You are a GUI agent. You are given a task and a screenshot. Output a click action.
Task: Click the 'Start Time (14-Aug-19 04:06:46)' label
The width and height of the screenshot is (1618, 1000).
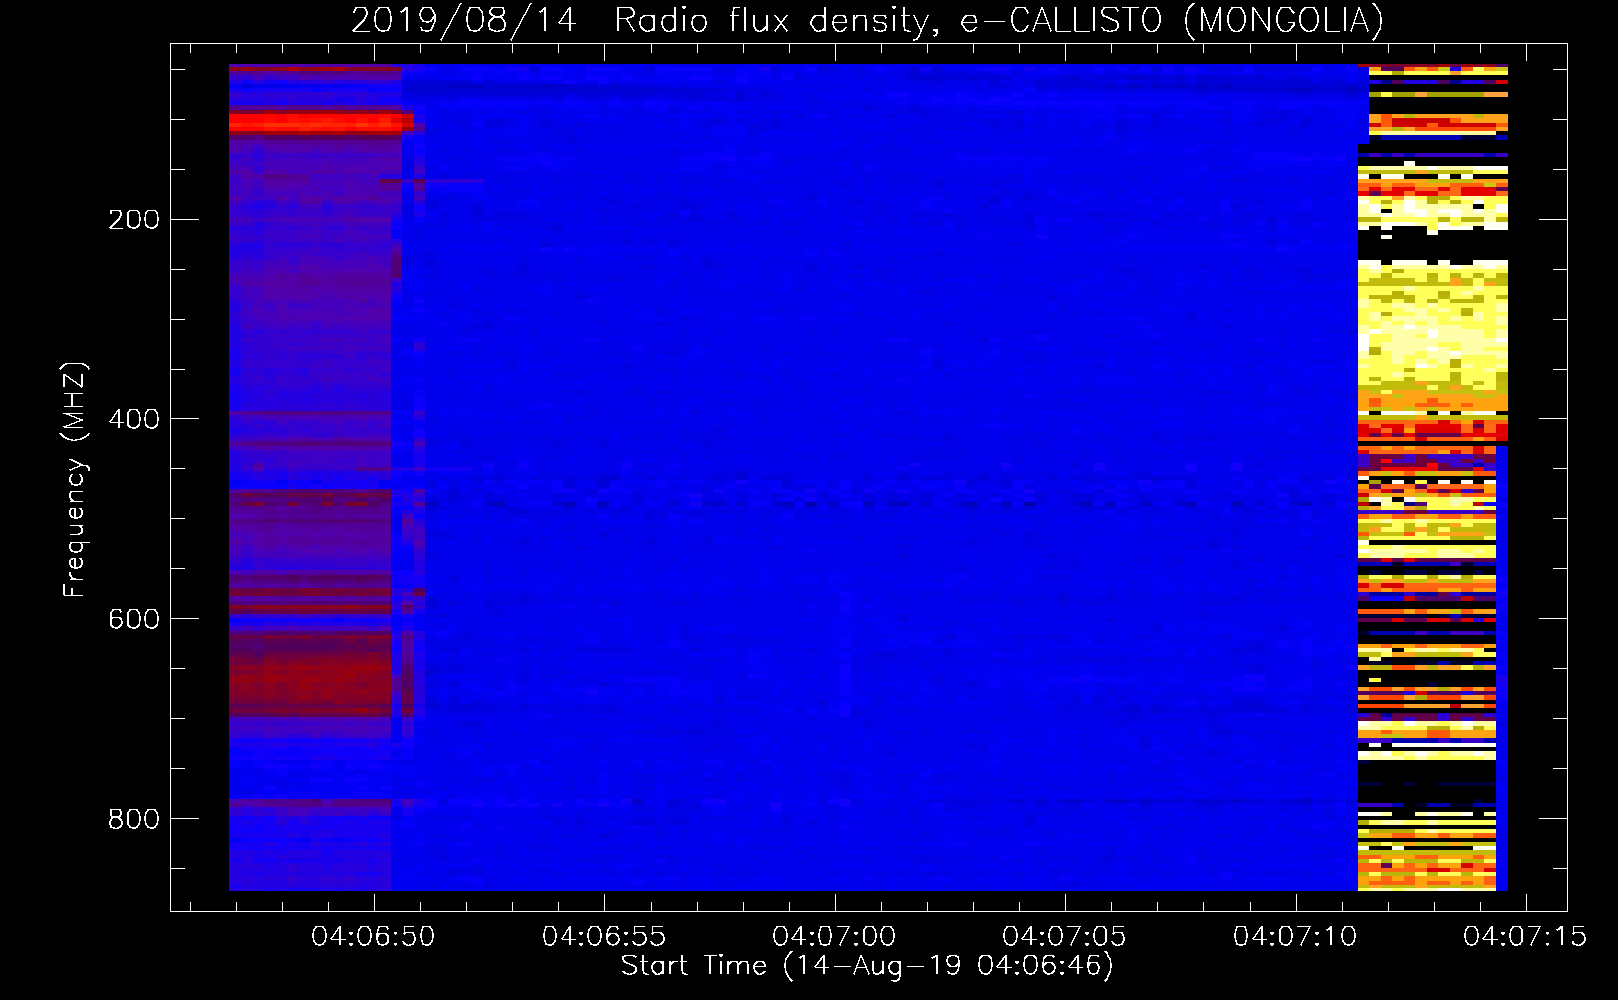[x=867, y=966]
